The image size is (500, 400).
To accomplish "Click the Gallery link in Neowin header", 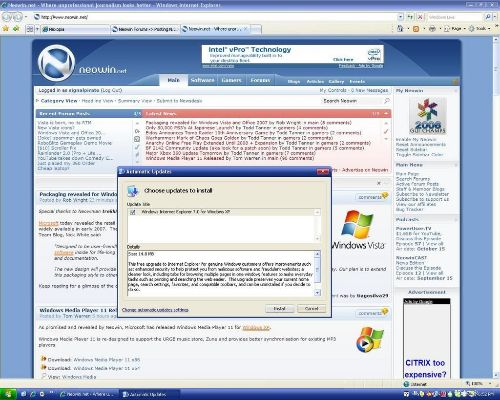I will point(336,81).
